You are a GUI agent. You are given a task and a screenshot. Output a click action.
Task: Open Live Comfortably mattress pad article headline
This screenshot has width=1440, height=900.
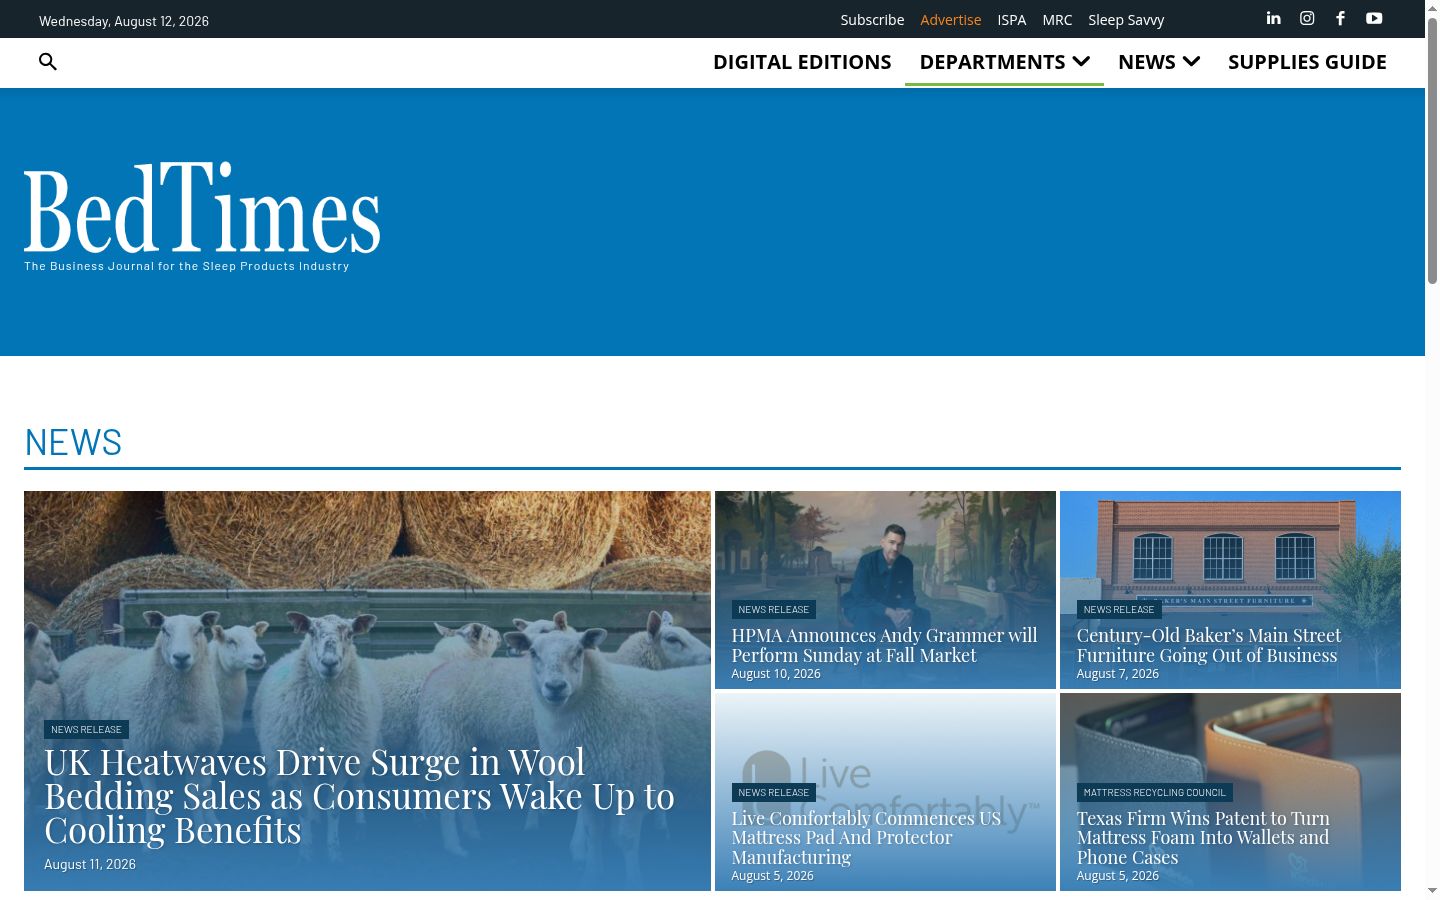866,838
